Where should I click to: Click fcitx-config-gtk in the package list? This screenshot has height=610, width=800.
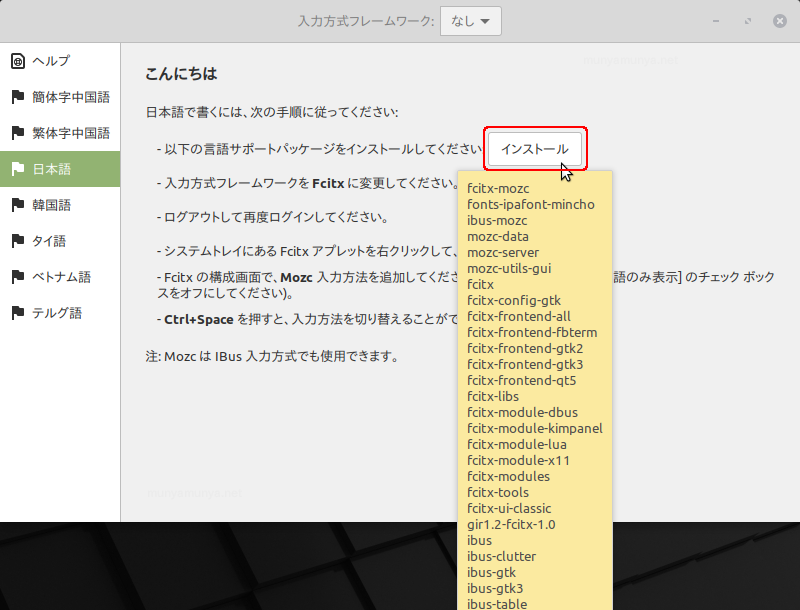tap(513, 300)
